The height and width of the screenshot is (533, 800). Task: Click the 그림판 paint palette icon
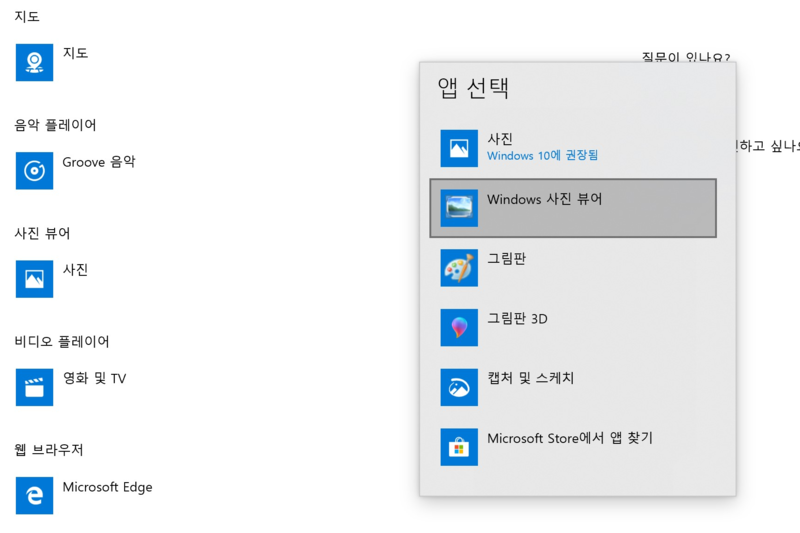(459, 268)
